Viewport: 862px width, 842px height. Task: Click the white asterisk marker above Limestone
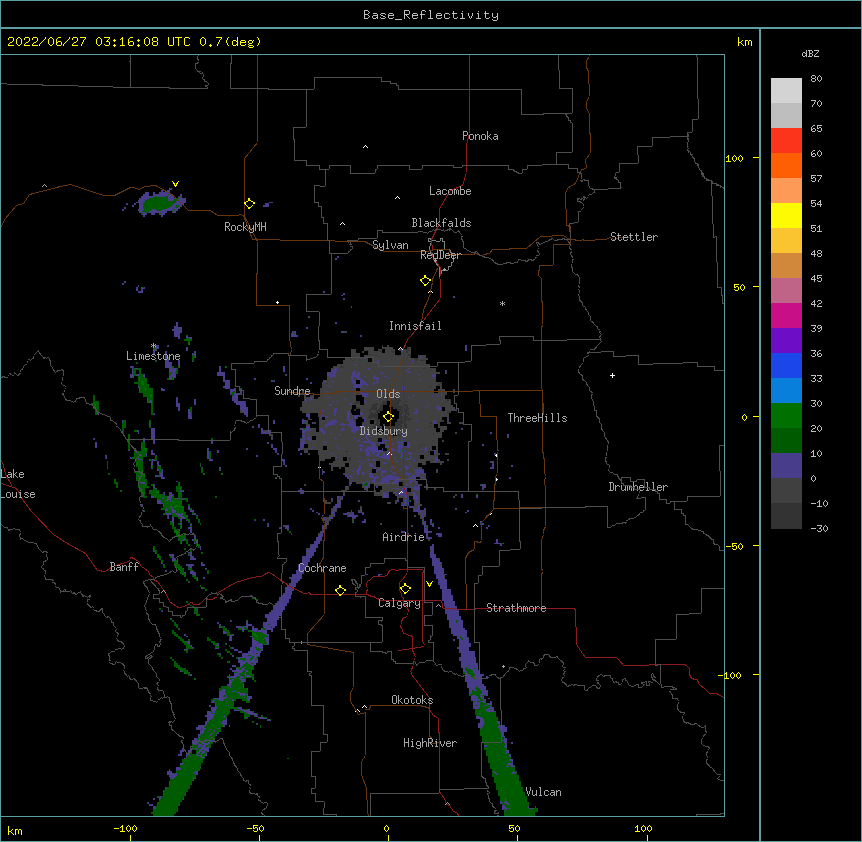pos(154,346)
